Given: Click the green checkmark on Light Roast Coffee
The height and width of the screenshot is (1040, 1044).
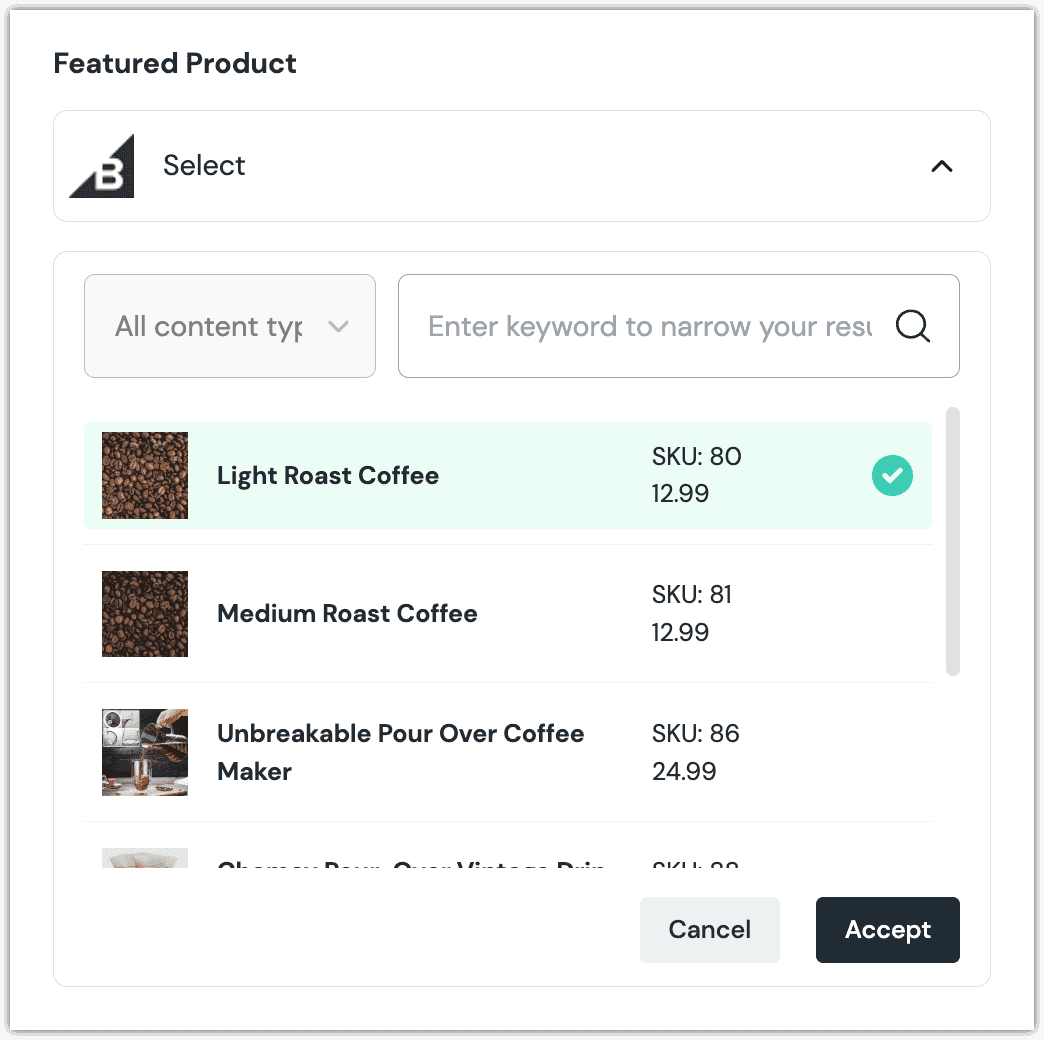Looking at the screenshot, I should (892, 476).
